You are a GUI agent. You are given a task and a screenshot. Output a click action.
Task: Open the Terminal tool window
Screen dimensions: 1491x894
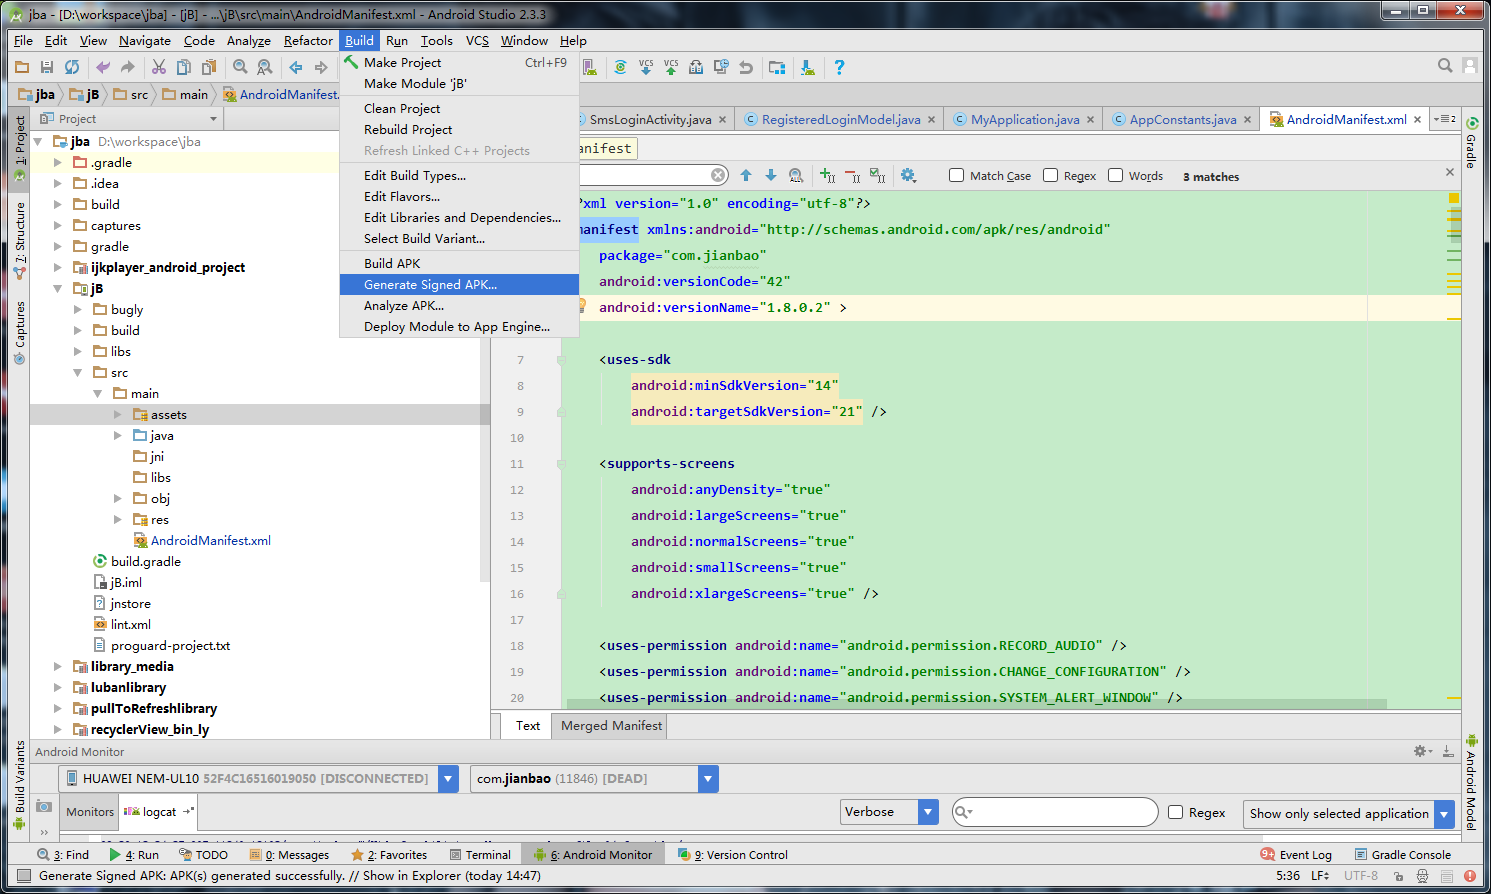point(480,854)
